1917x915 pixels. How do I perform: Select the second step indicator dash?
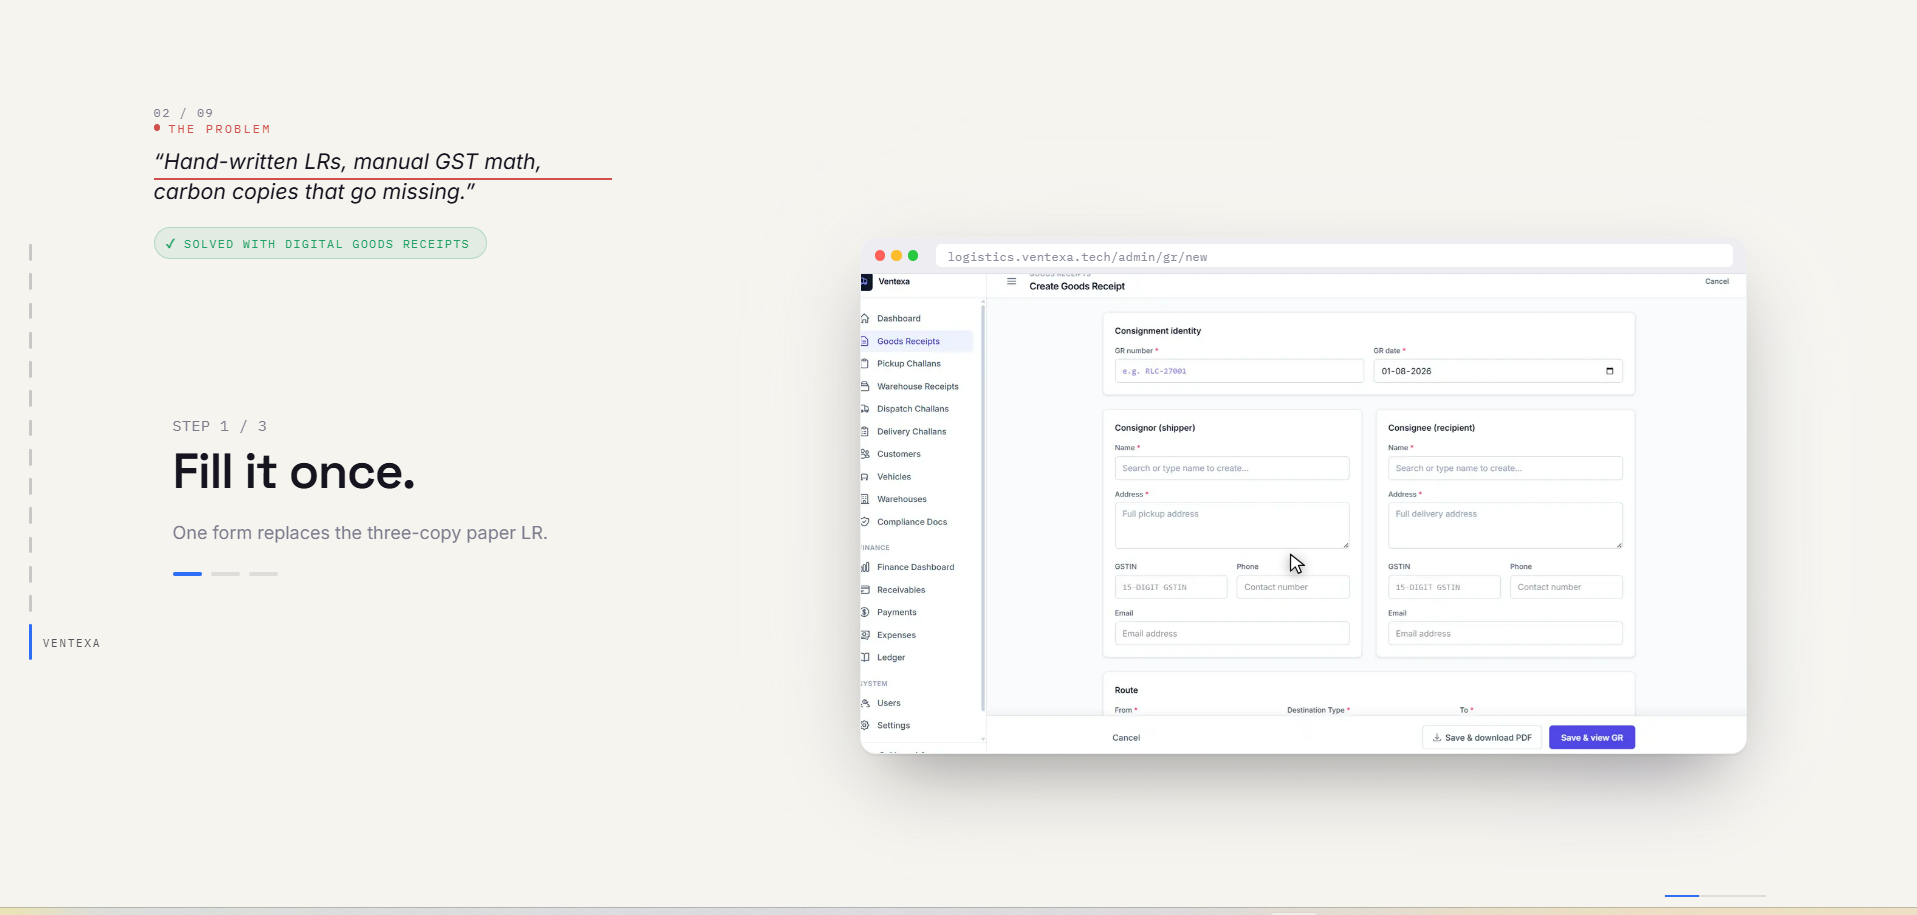click(225, 574)
